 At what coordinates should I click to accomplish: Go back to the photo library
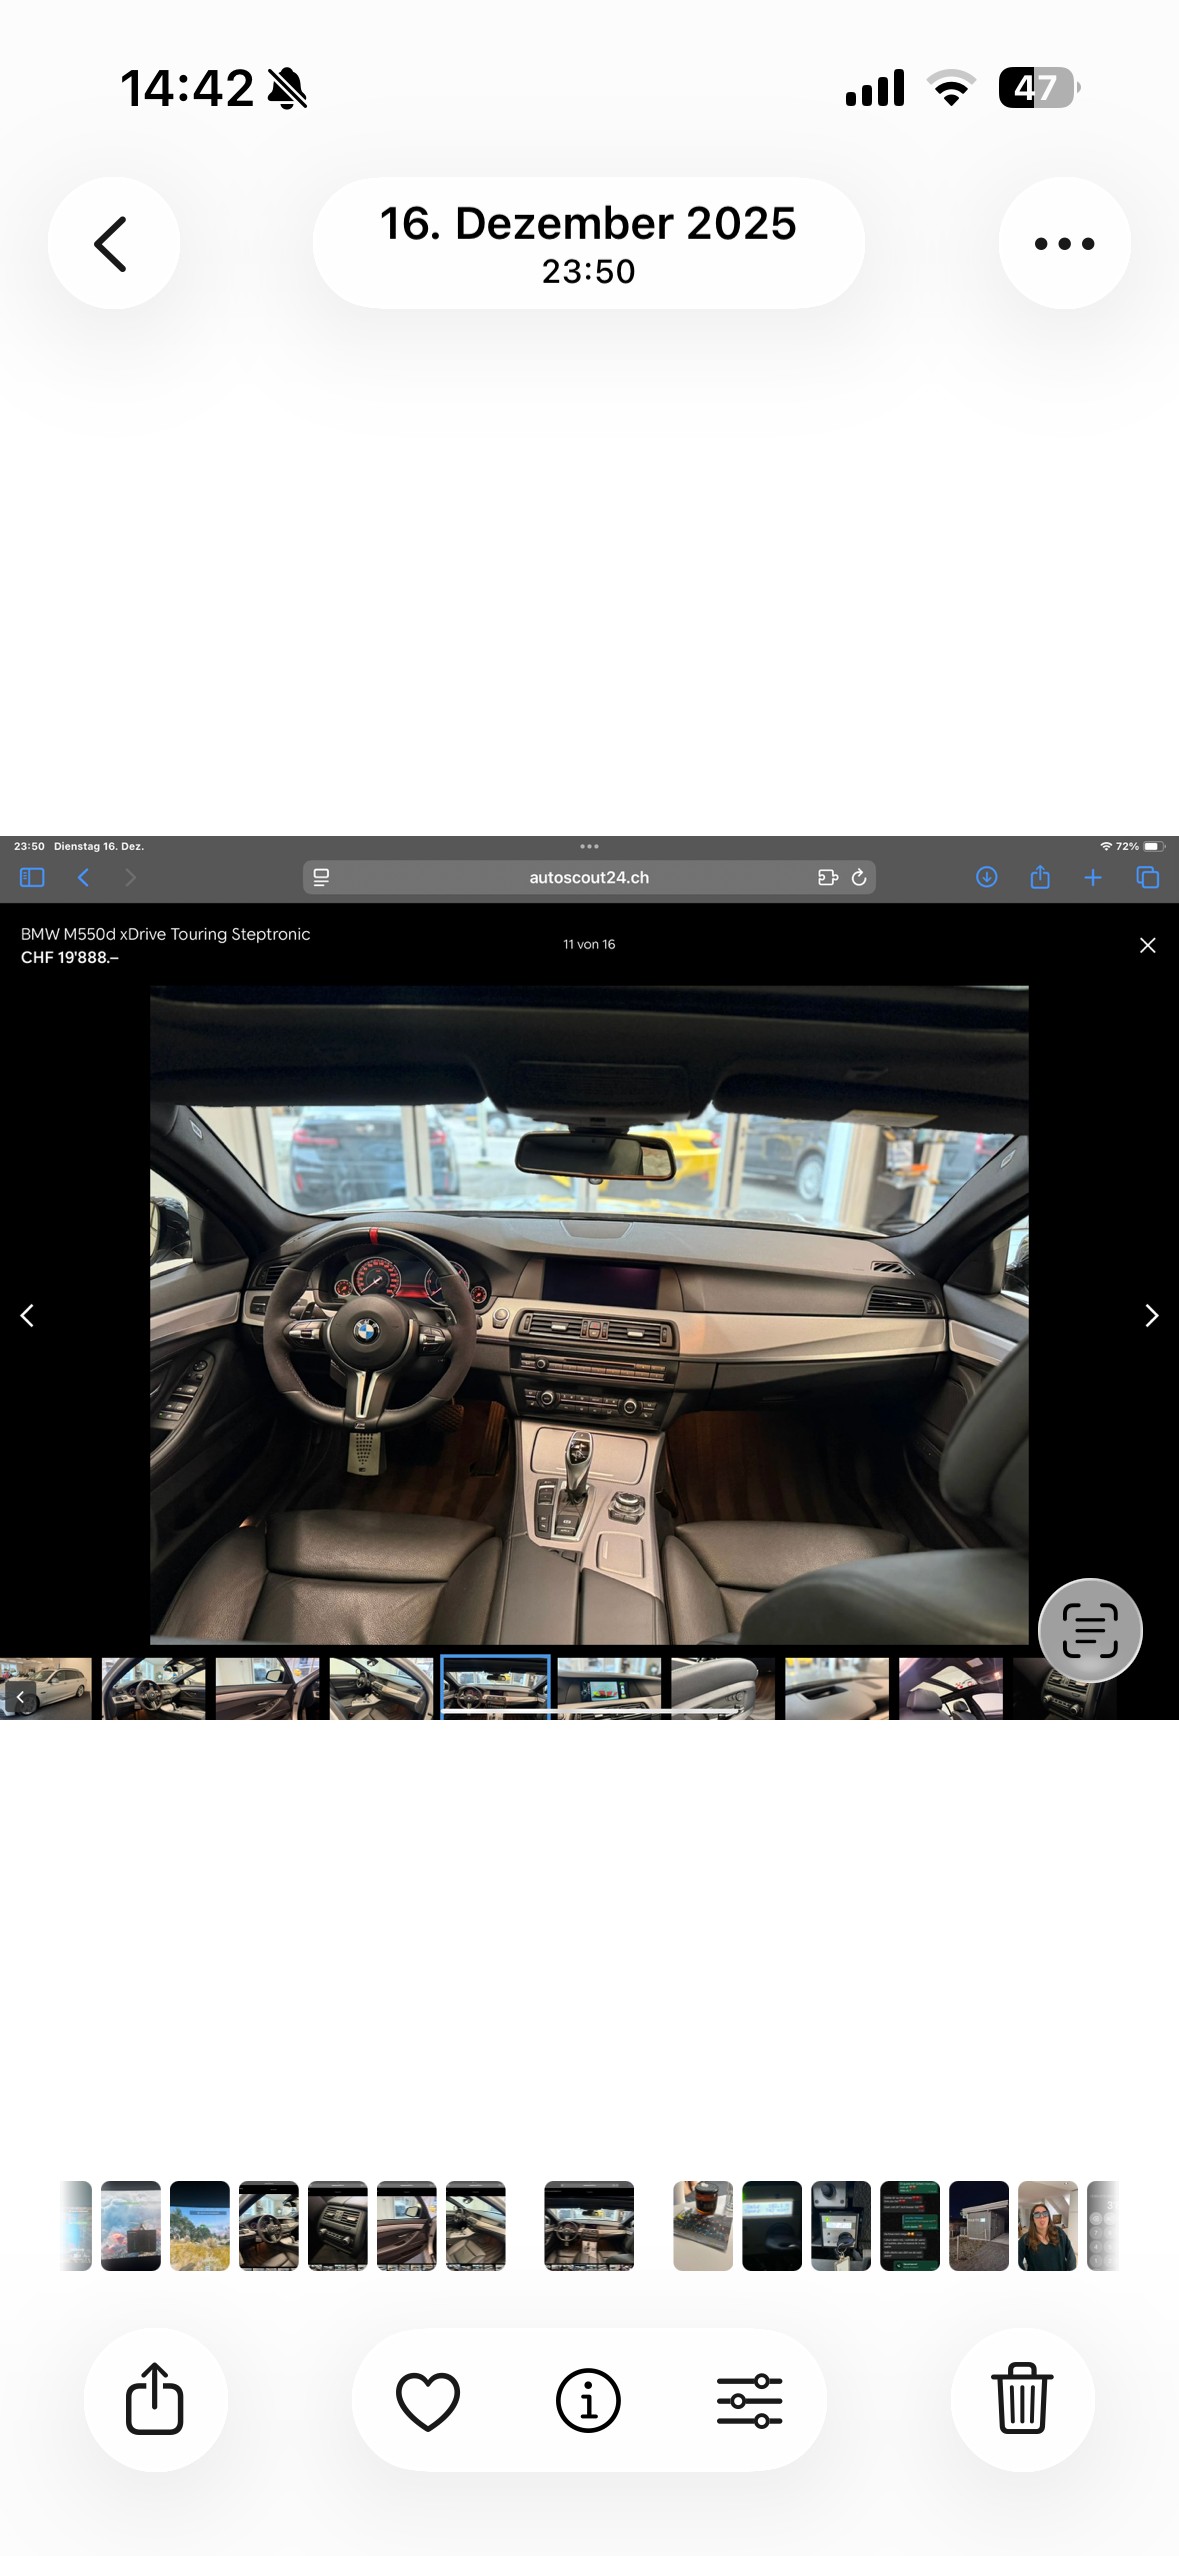pos(113,243)
